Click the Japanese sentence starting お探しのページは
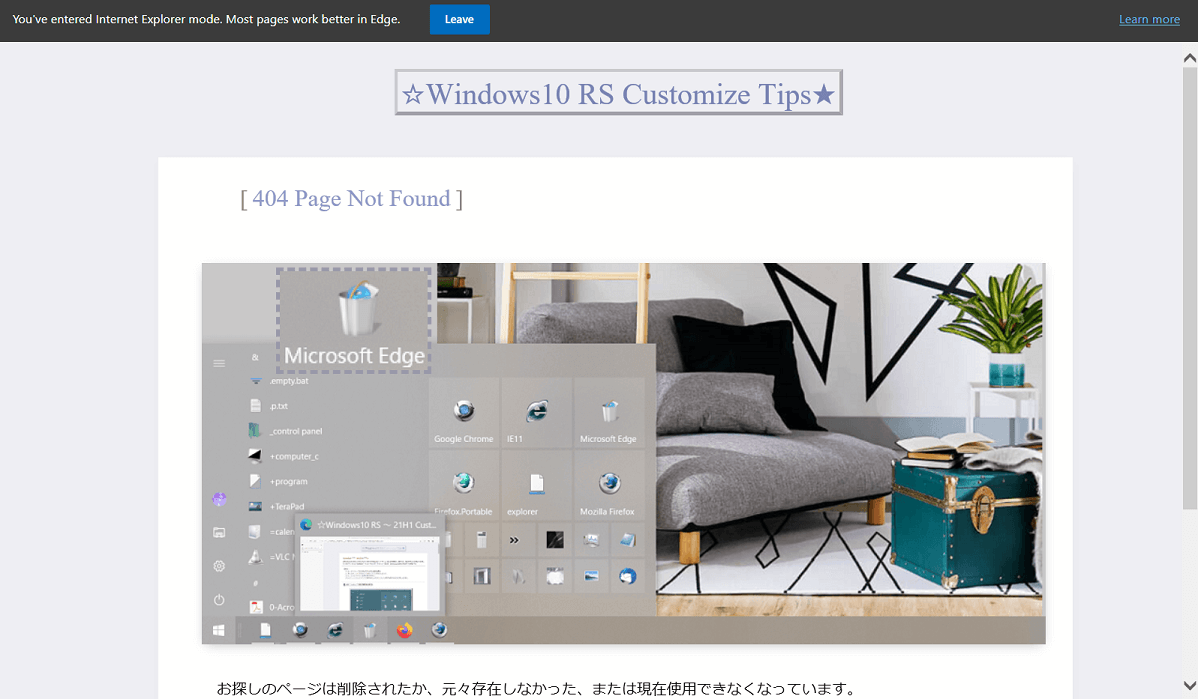This screenshot has width=1198, height=699. pos(537,688)
